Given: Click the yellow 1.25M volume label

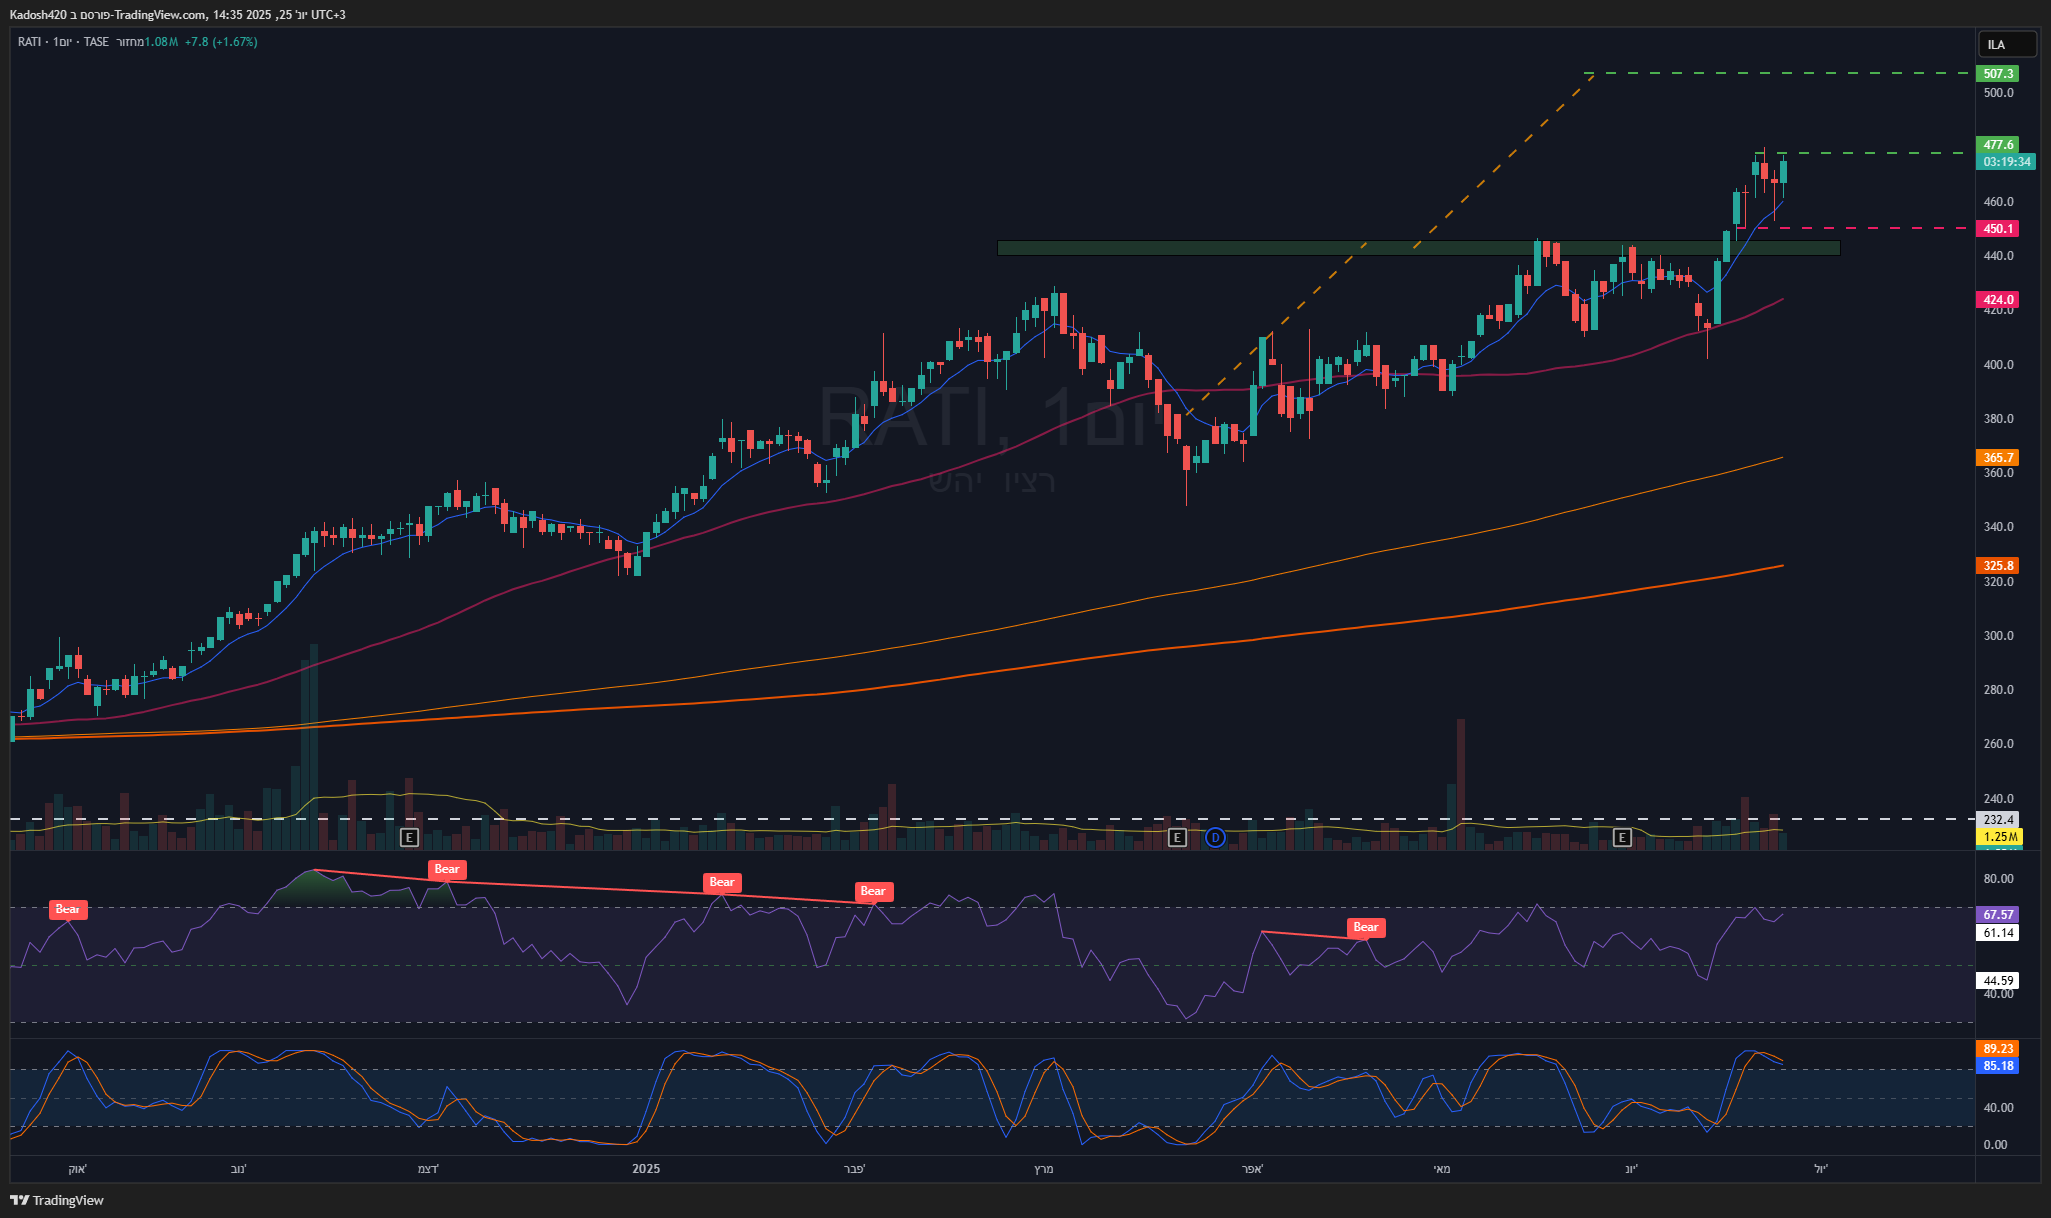Looking at the screenshot, I should (x=1998, y=836).
